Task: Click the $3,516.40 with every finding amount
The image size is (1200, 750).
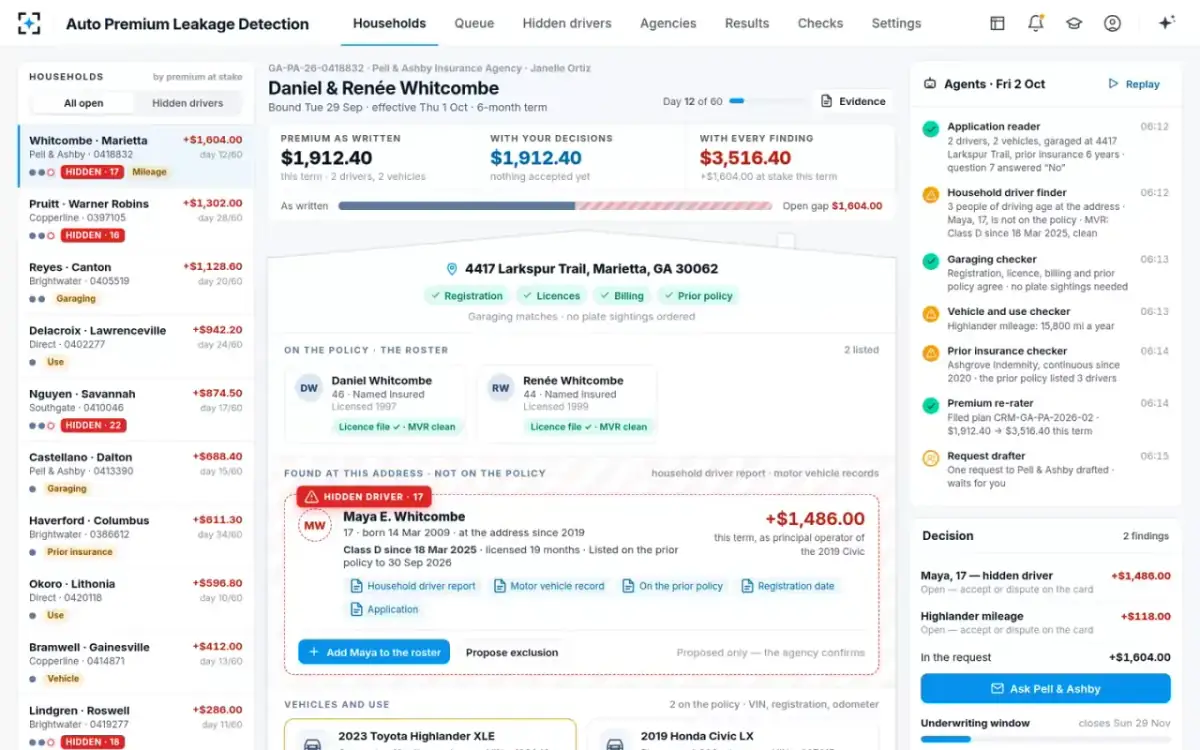Action: pos(745,158)
